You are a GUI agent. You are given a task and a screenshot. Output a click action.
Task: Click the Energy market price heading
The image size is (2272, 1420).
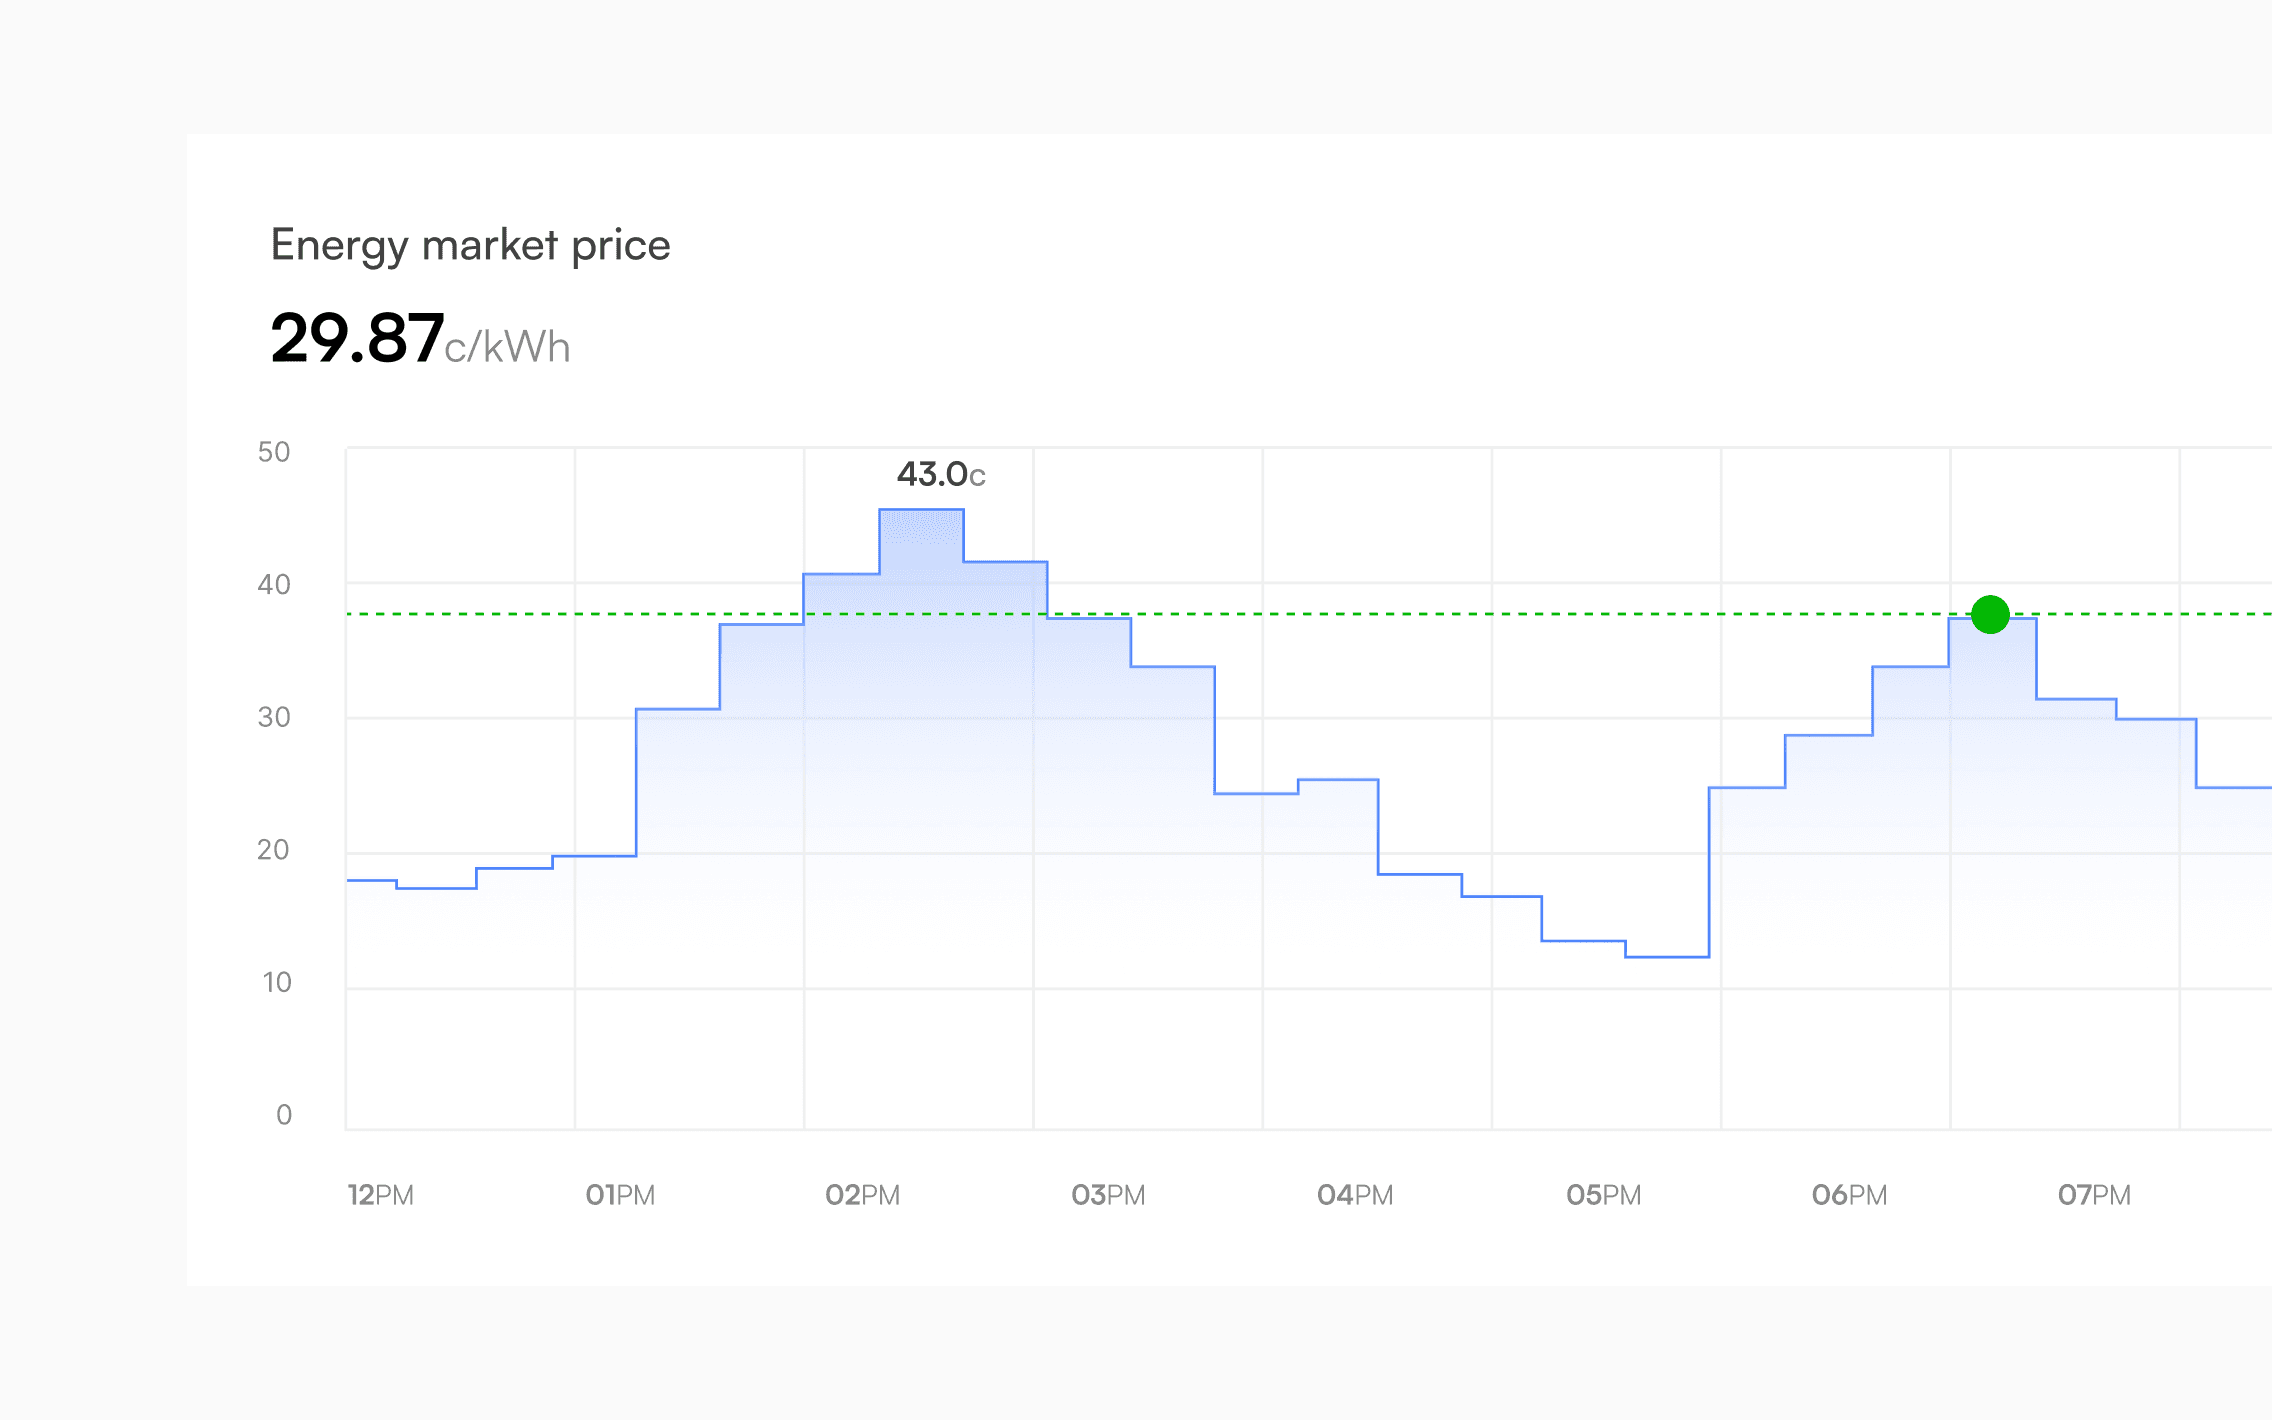(x=470, y=245)
